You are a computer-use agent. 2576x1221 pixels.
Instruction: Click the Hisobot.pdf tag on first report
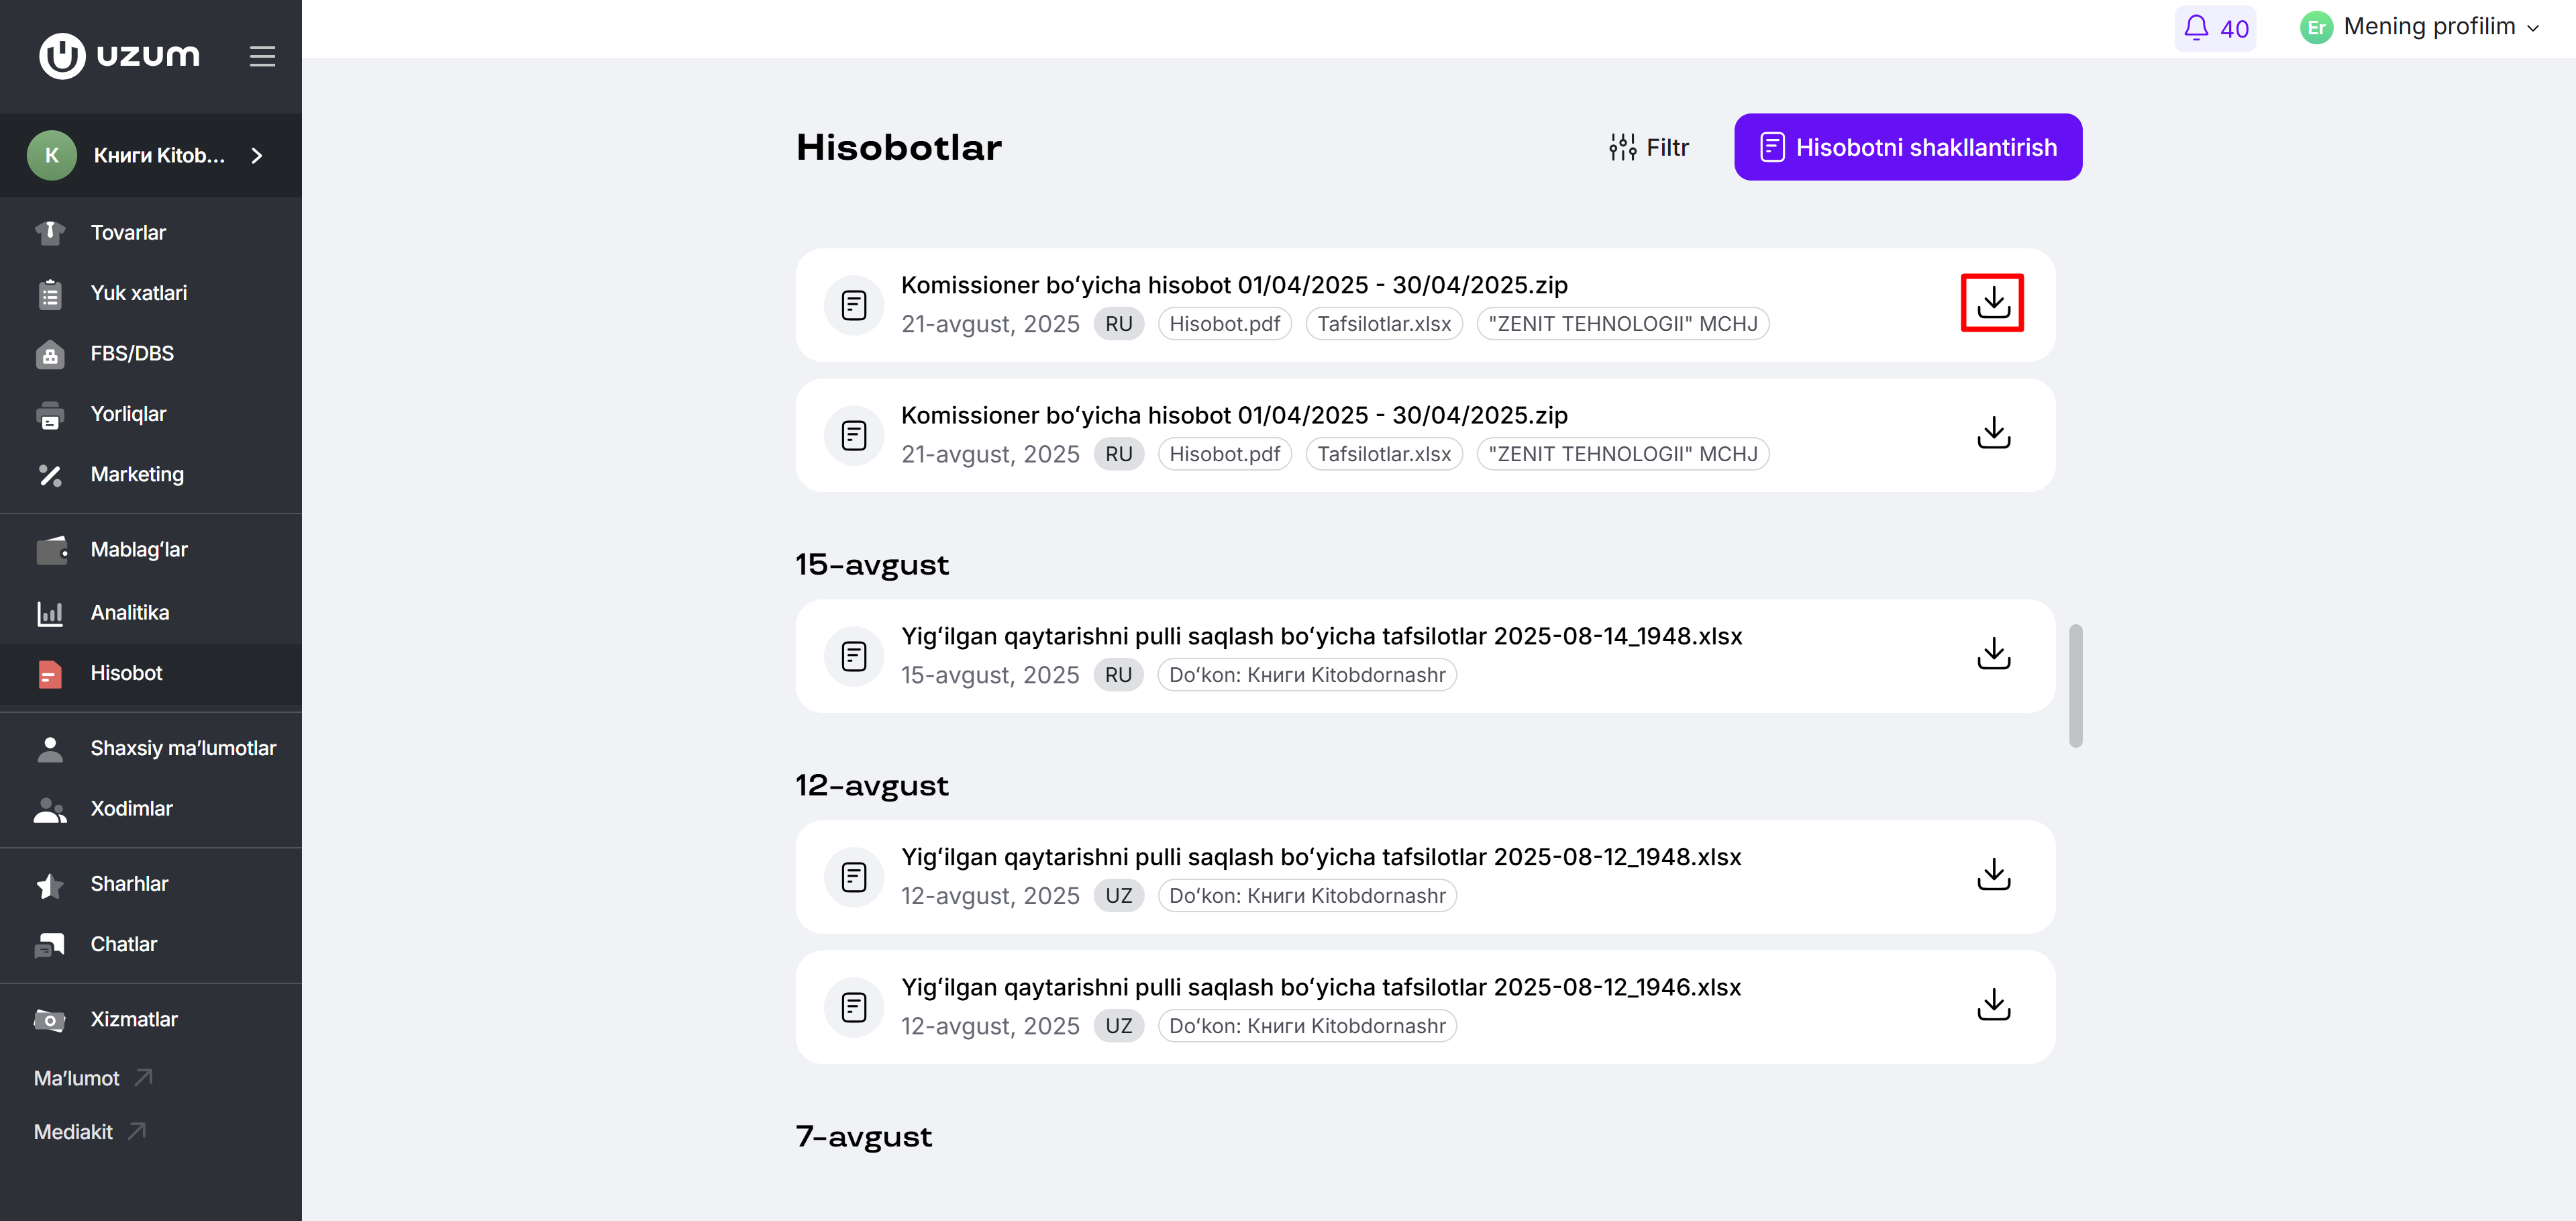click(1224, 324)
